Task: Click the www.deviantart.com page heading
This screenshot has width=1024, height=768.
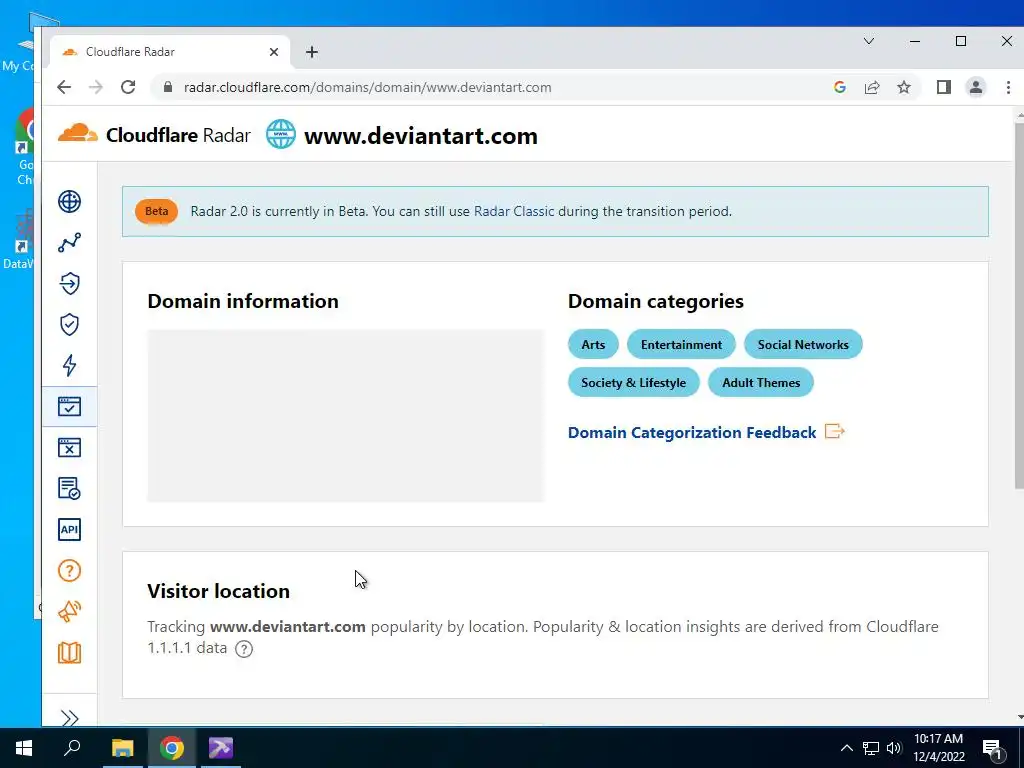Action: [x=421, y=136]
